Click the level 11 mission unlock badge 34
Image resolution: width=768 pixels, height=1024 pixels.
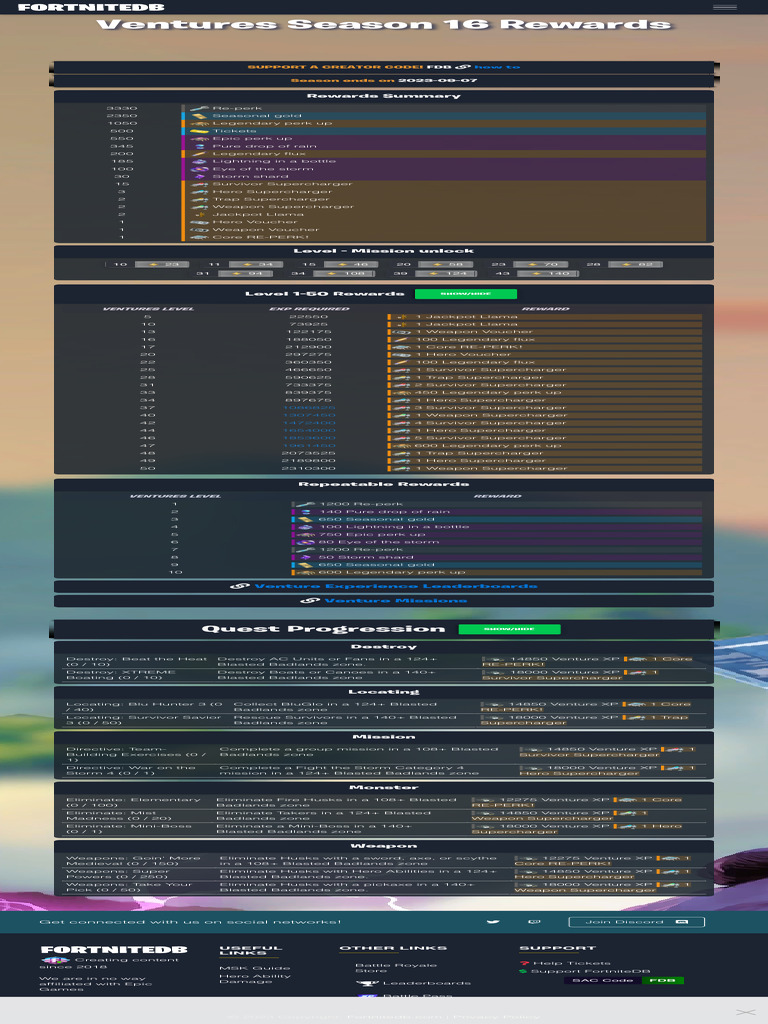(x=256, y=264)
